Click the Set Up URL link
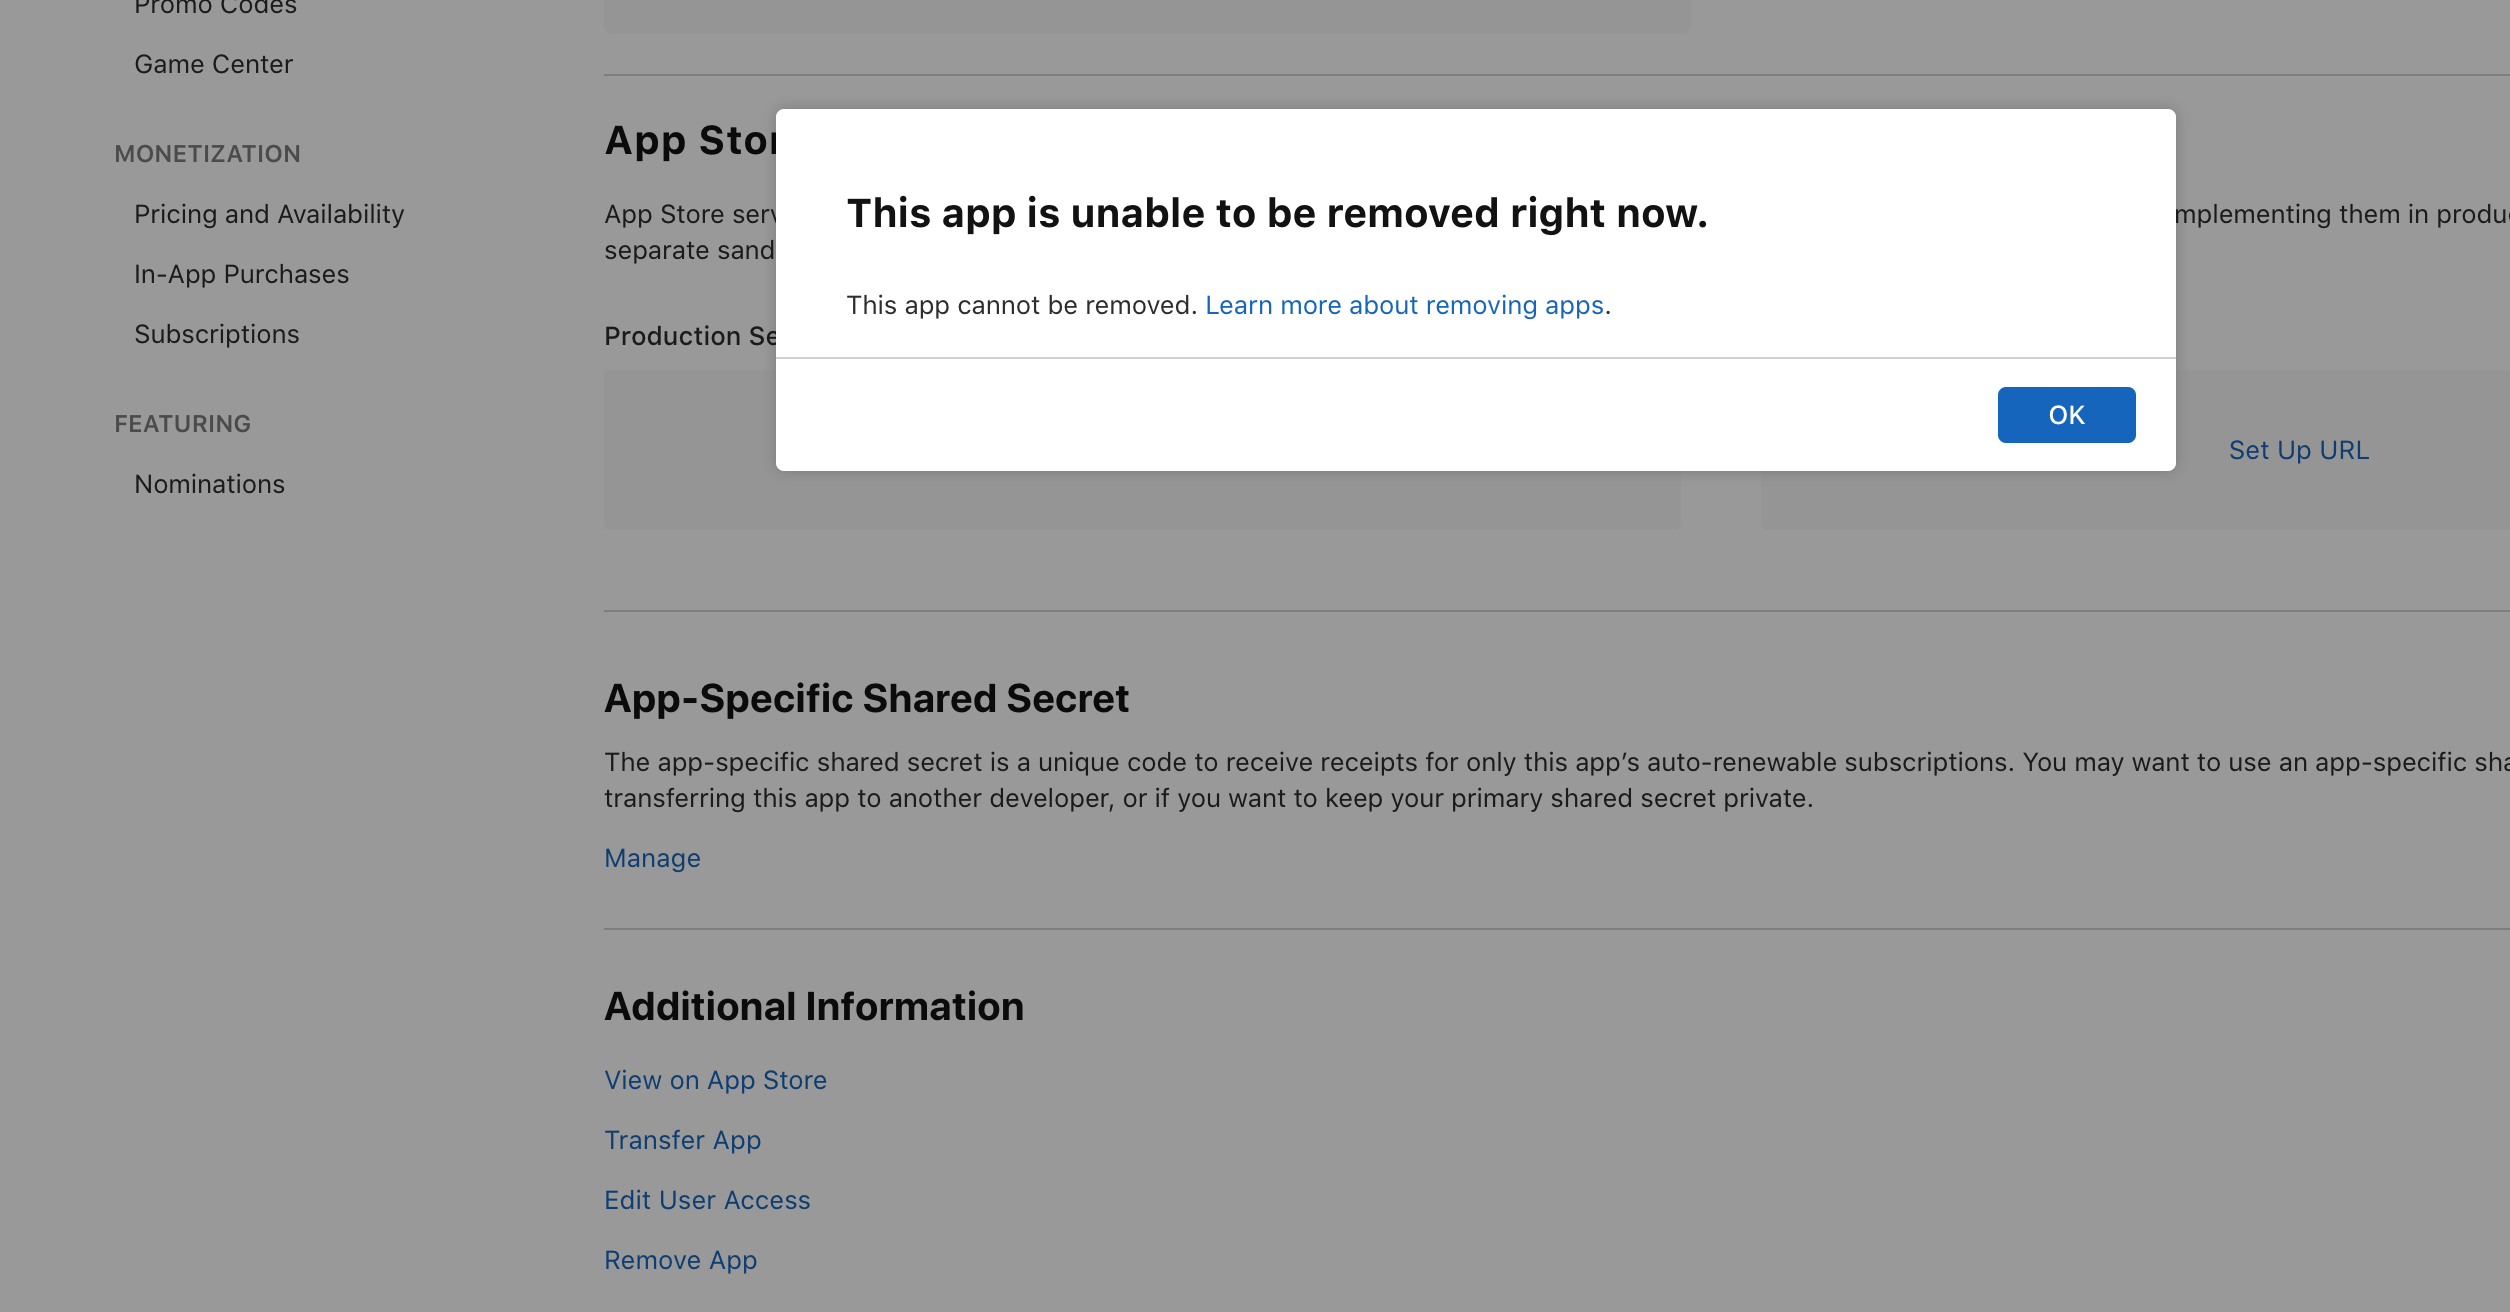The width and height of the screenshot is (2510, 1312). pyautogui.click(x=2298, y=450)
